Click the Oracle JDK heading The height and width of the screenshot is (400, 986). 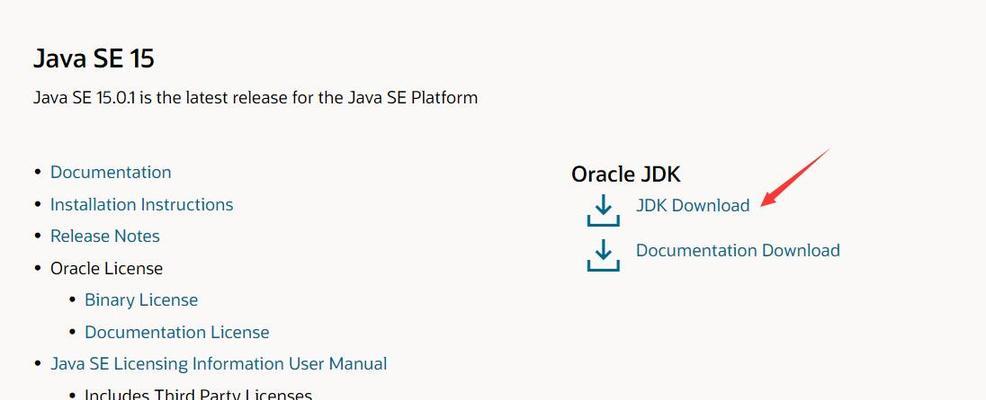(x=626, y=174)
